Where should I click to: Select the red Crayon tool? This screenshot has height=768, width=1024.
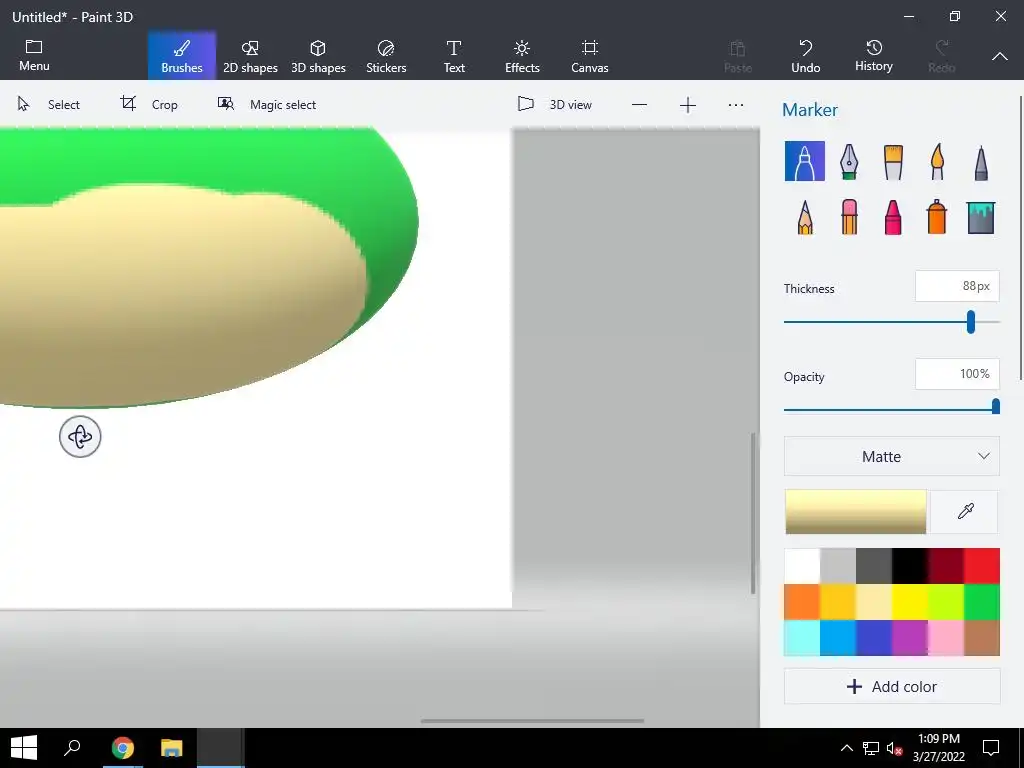click(x=893, y=217)
